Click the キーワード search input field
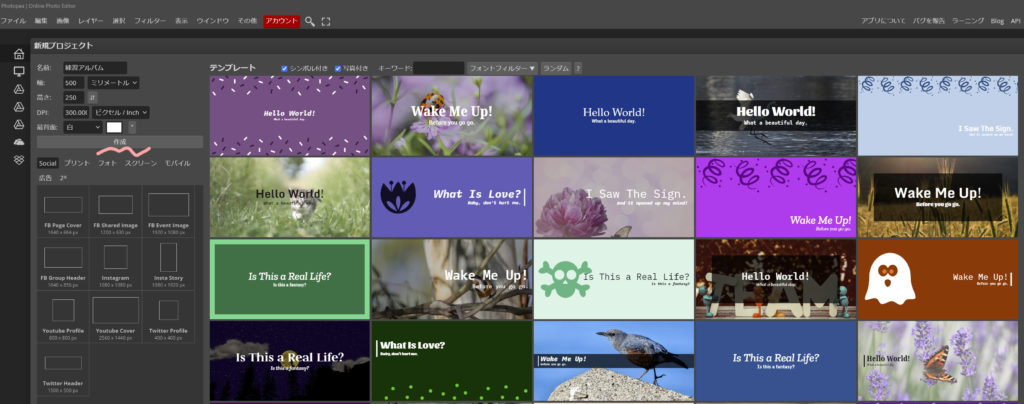1024x404 pixels. click(439, 68)
